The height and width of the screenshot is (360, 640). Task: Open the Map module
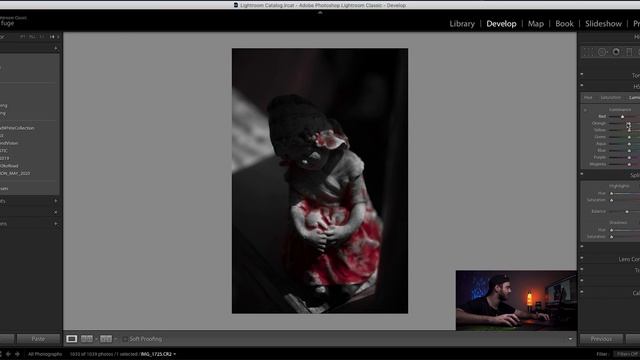(x=536, y=24)
